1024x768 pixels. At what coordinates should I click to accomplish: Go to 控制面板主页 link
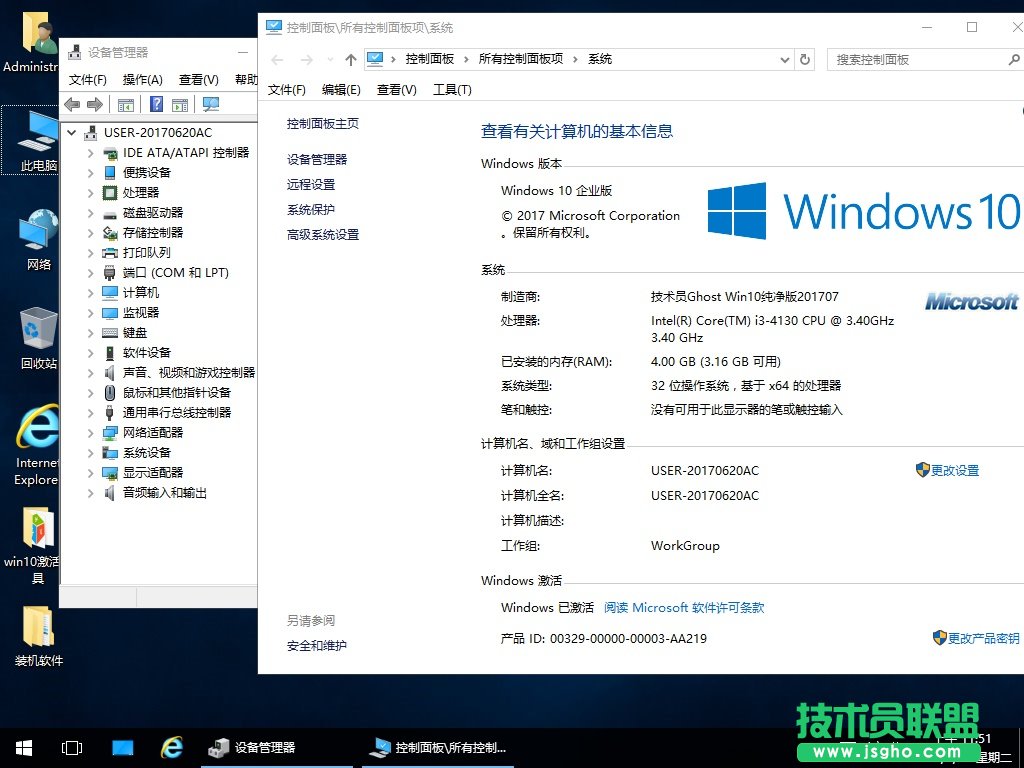coord(323,123)
